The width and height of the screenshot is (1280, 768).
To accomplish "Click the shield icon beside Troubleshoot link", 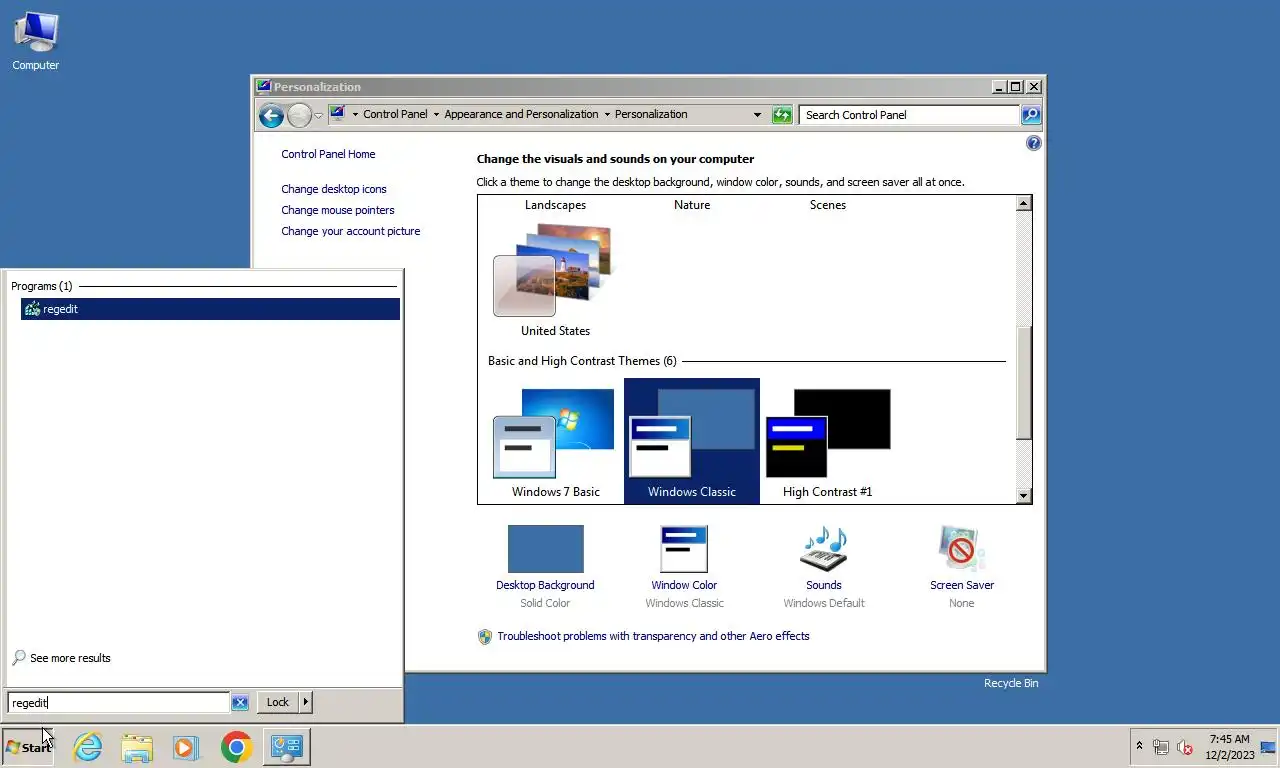I will point(485,637).
